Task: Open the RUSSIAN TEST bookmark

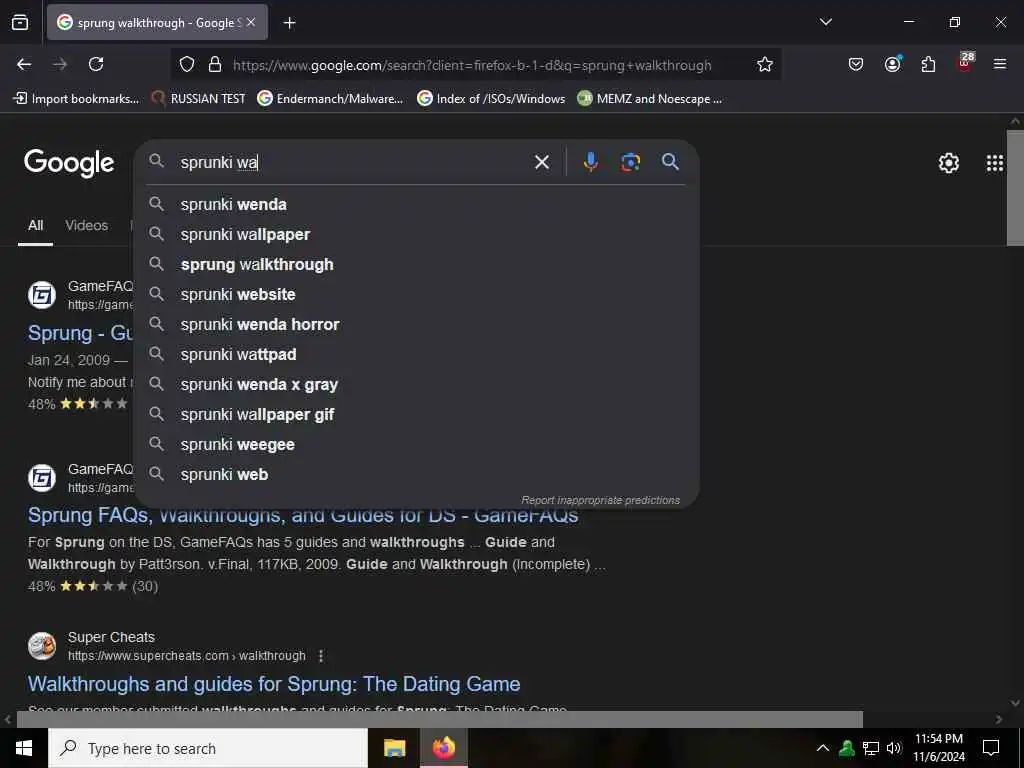Action: pyautogui.click(x=199, y=99)
